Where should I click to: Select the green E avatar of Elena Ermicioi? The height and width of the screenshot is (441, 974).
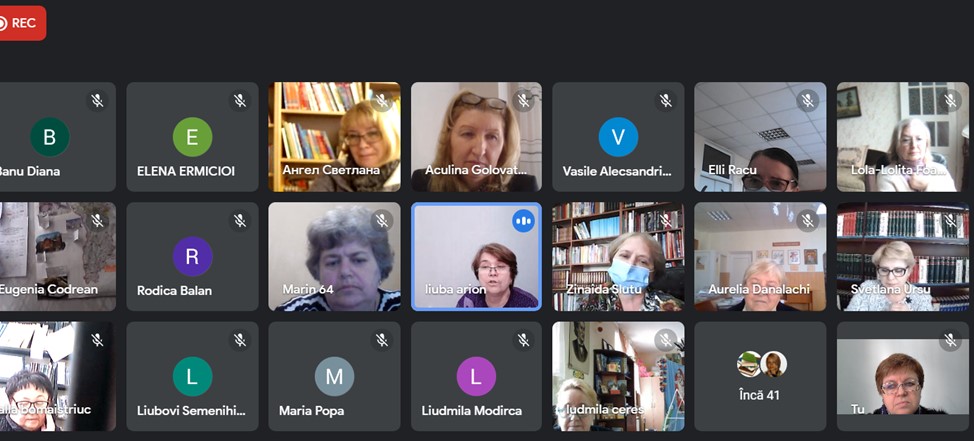click(193, 137)
